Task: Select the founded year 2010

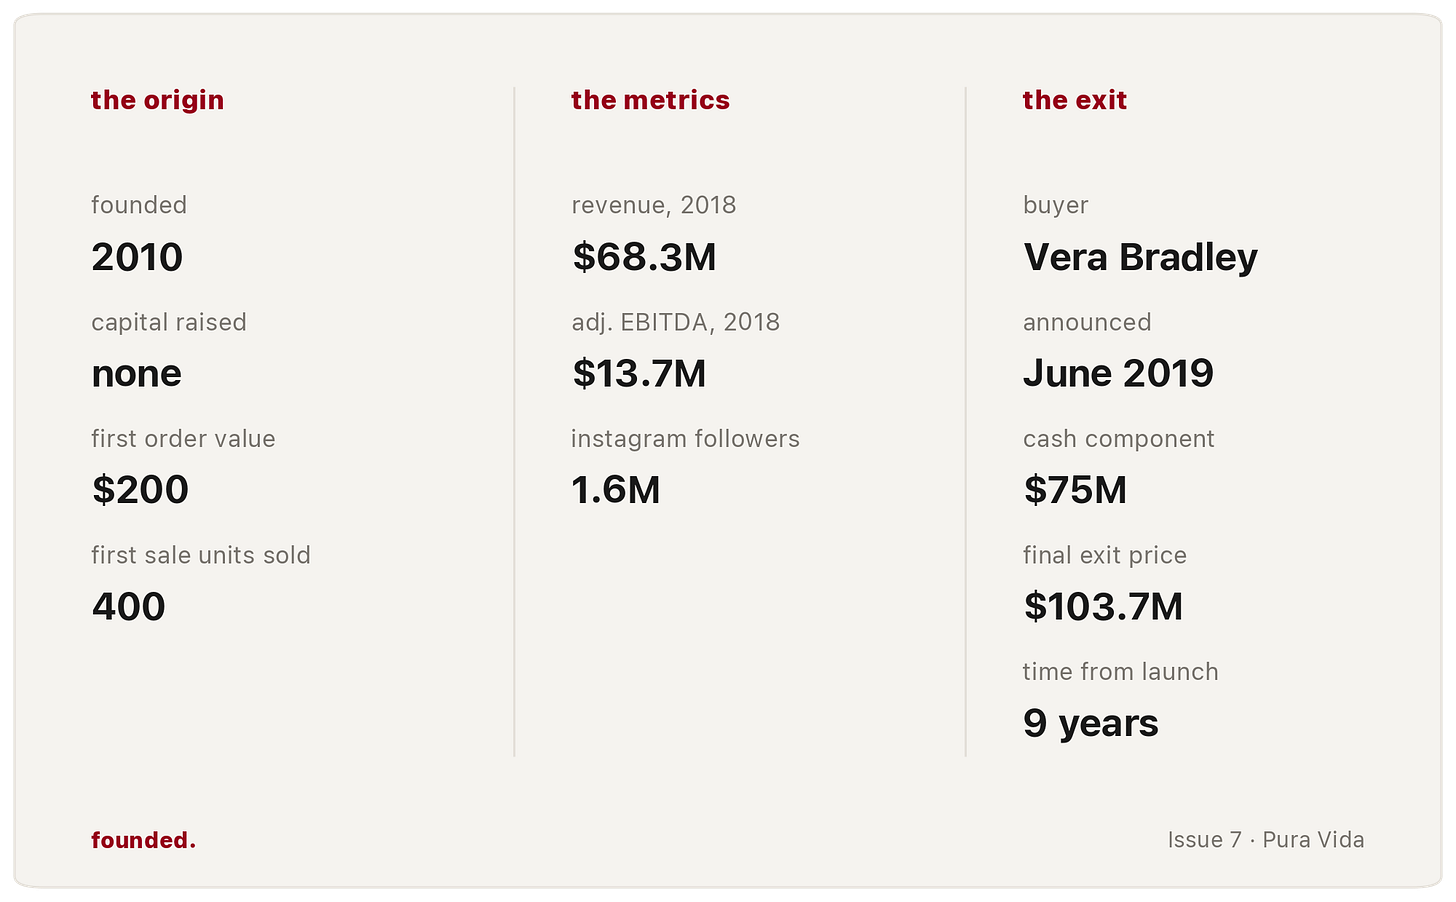Action: tap(137, 257)
